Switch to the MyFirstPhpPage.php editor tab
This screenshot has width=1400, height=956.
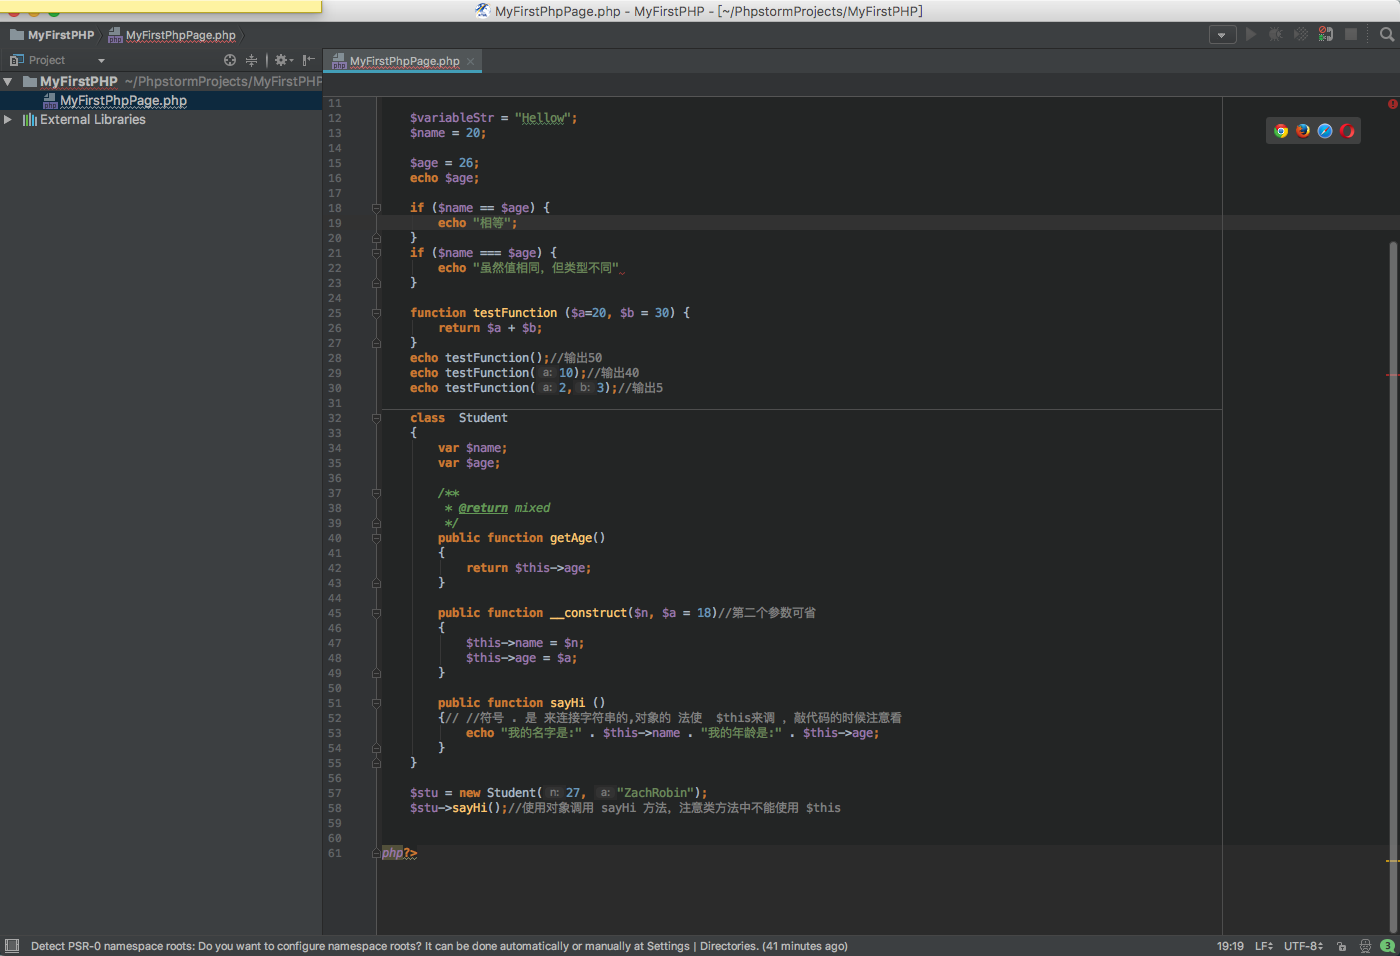pos(403,60)
